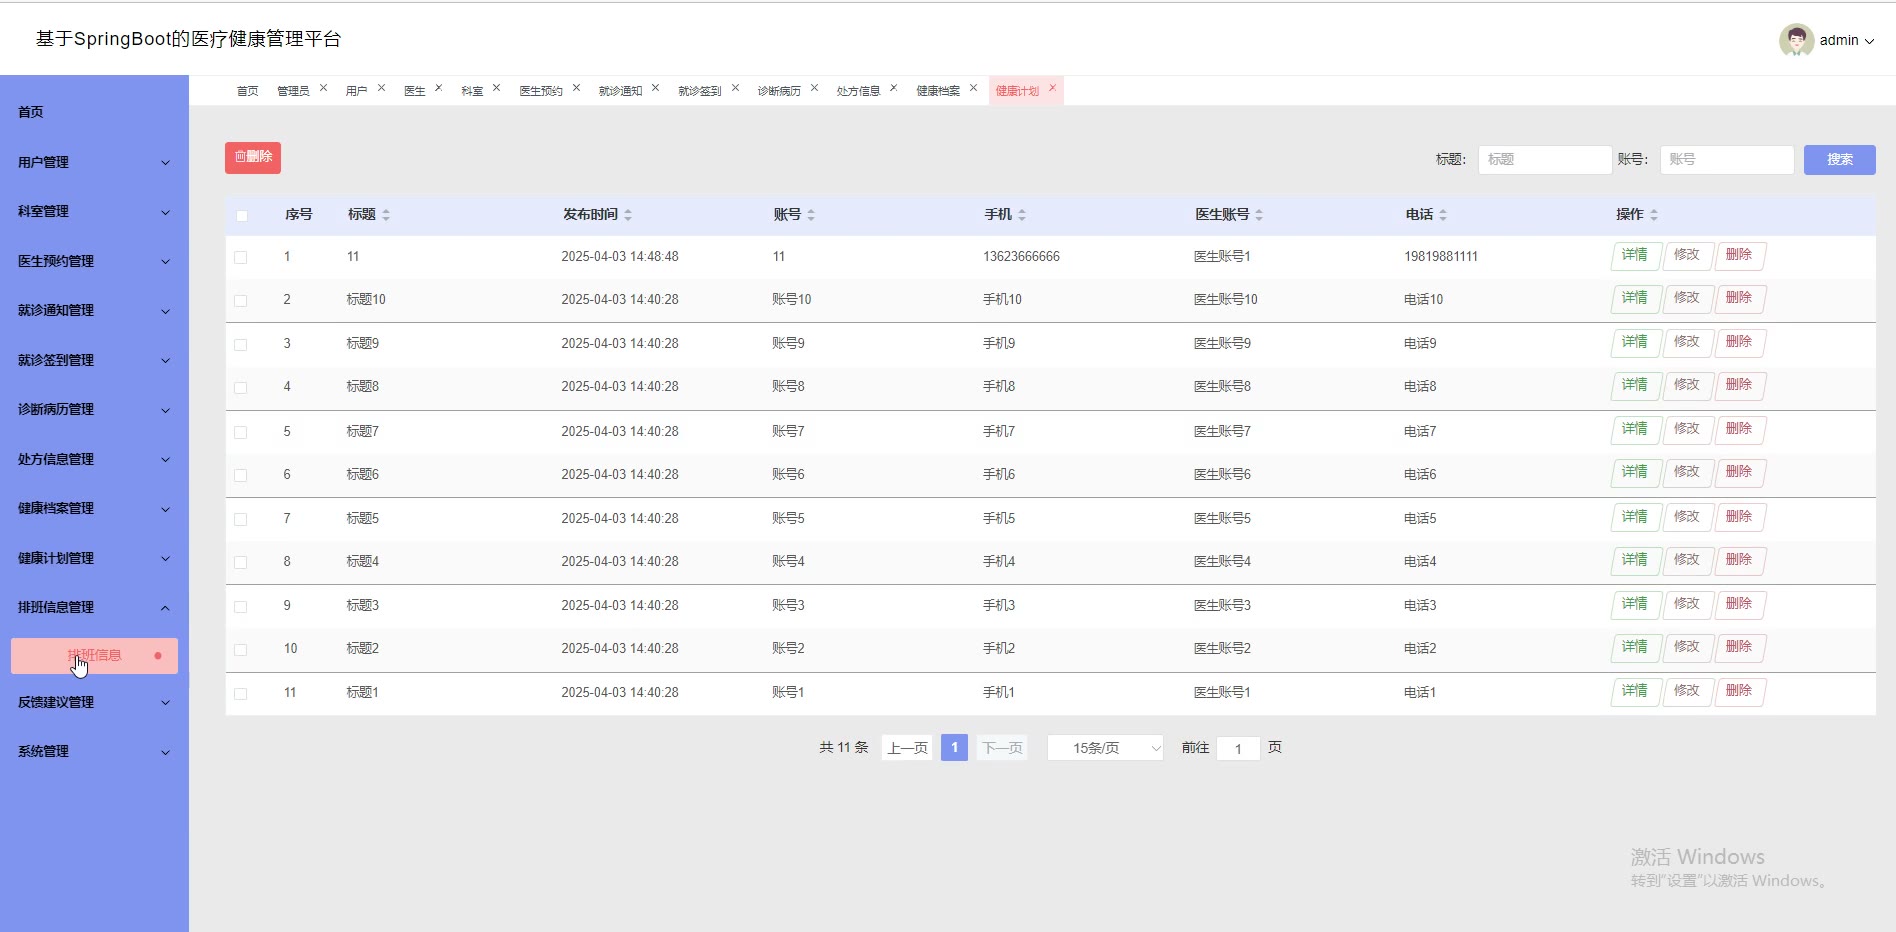Close the 健康计划 tab via X icon

pyautogui.click(x=1052, y=88)
